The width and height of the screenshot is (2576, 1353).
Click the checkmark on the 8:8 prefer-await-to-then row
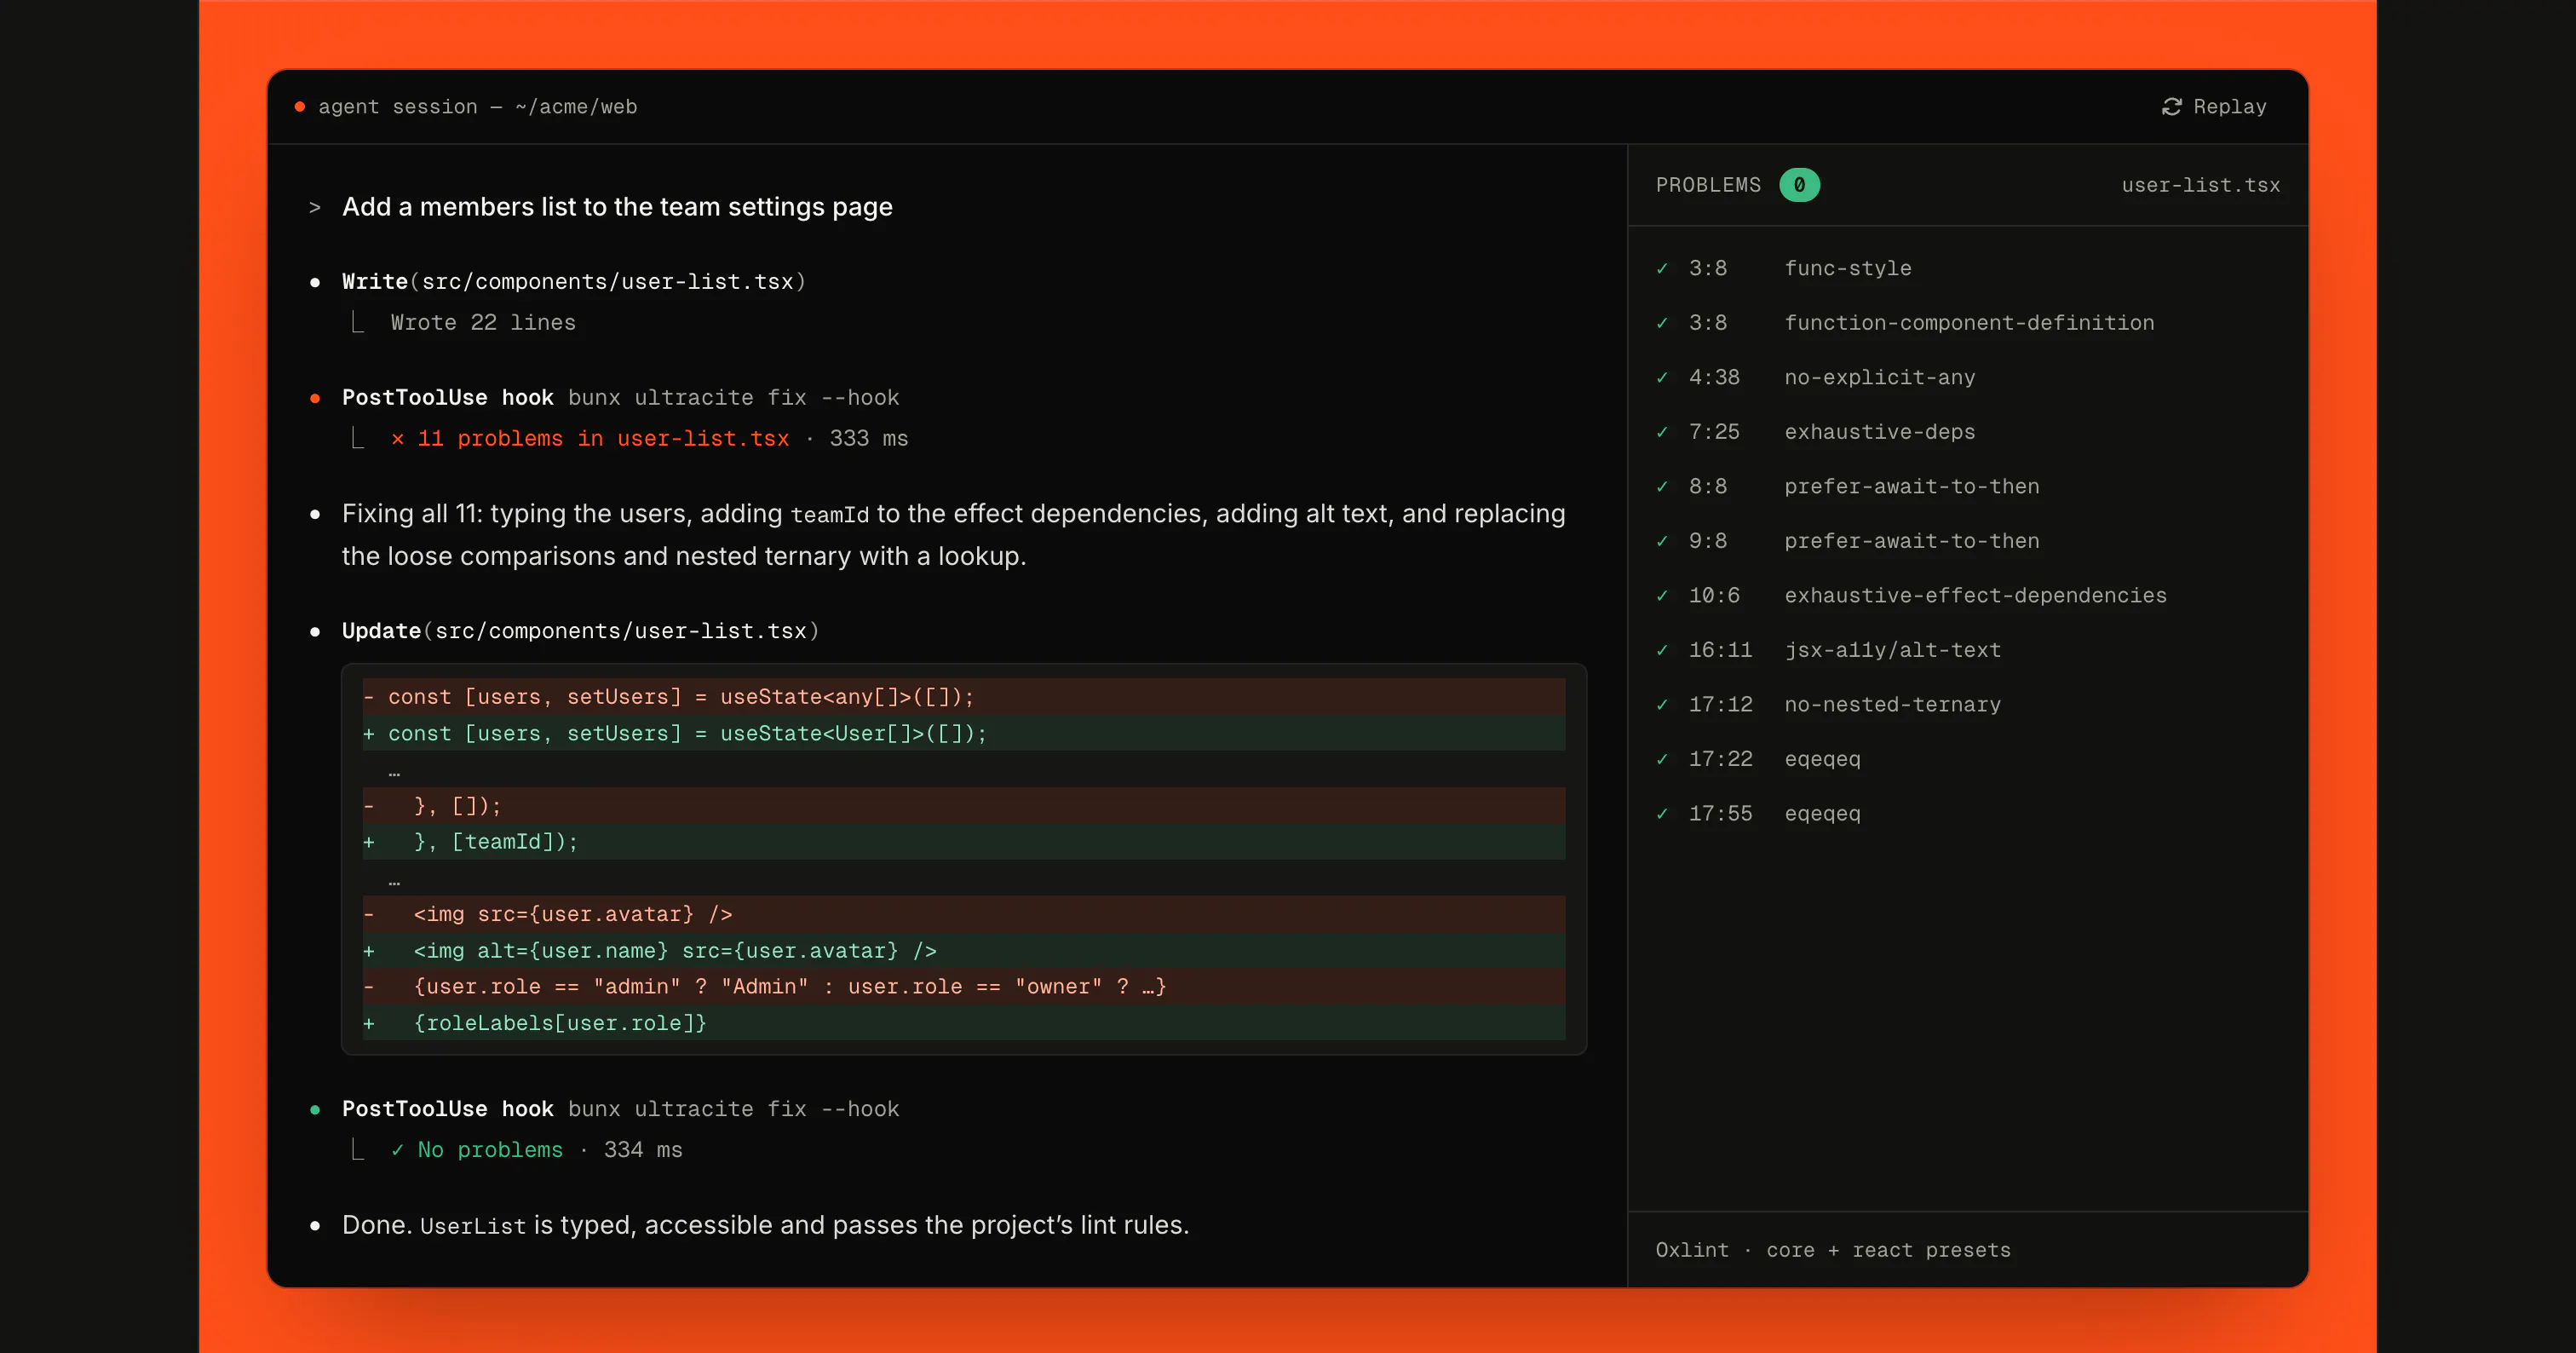pyautogui.click(x=1662, y=486)
